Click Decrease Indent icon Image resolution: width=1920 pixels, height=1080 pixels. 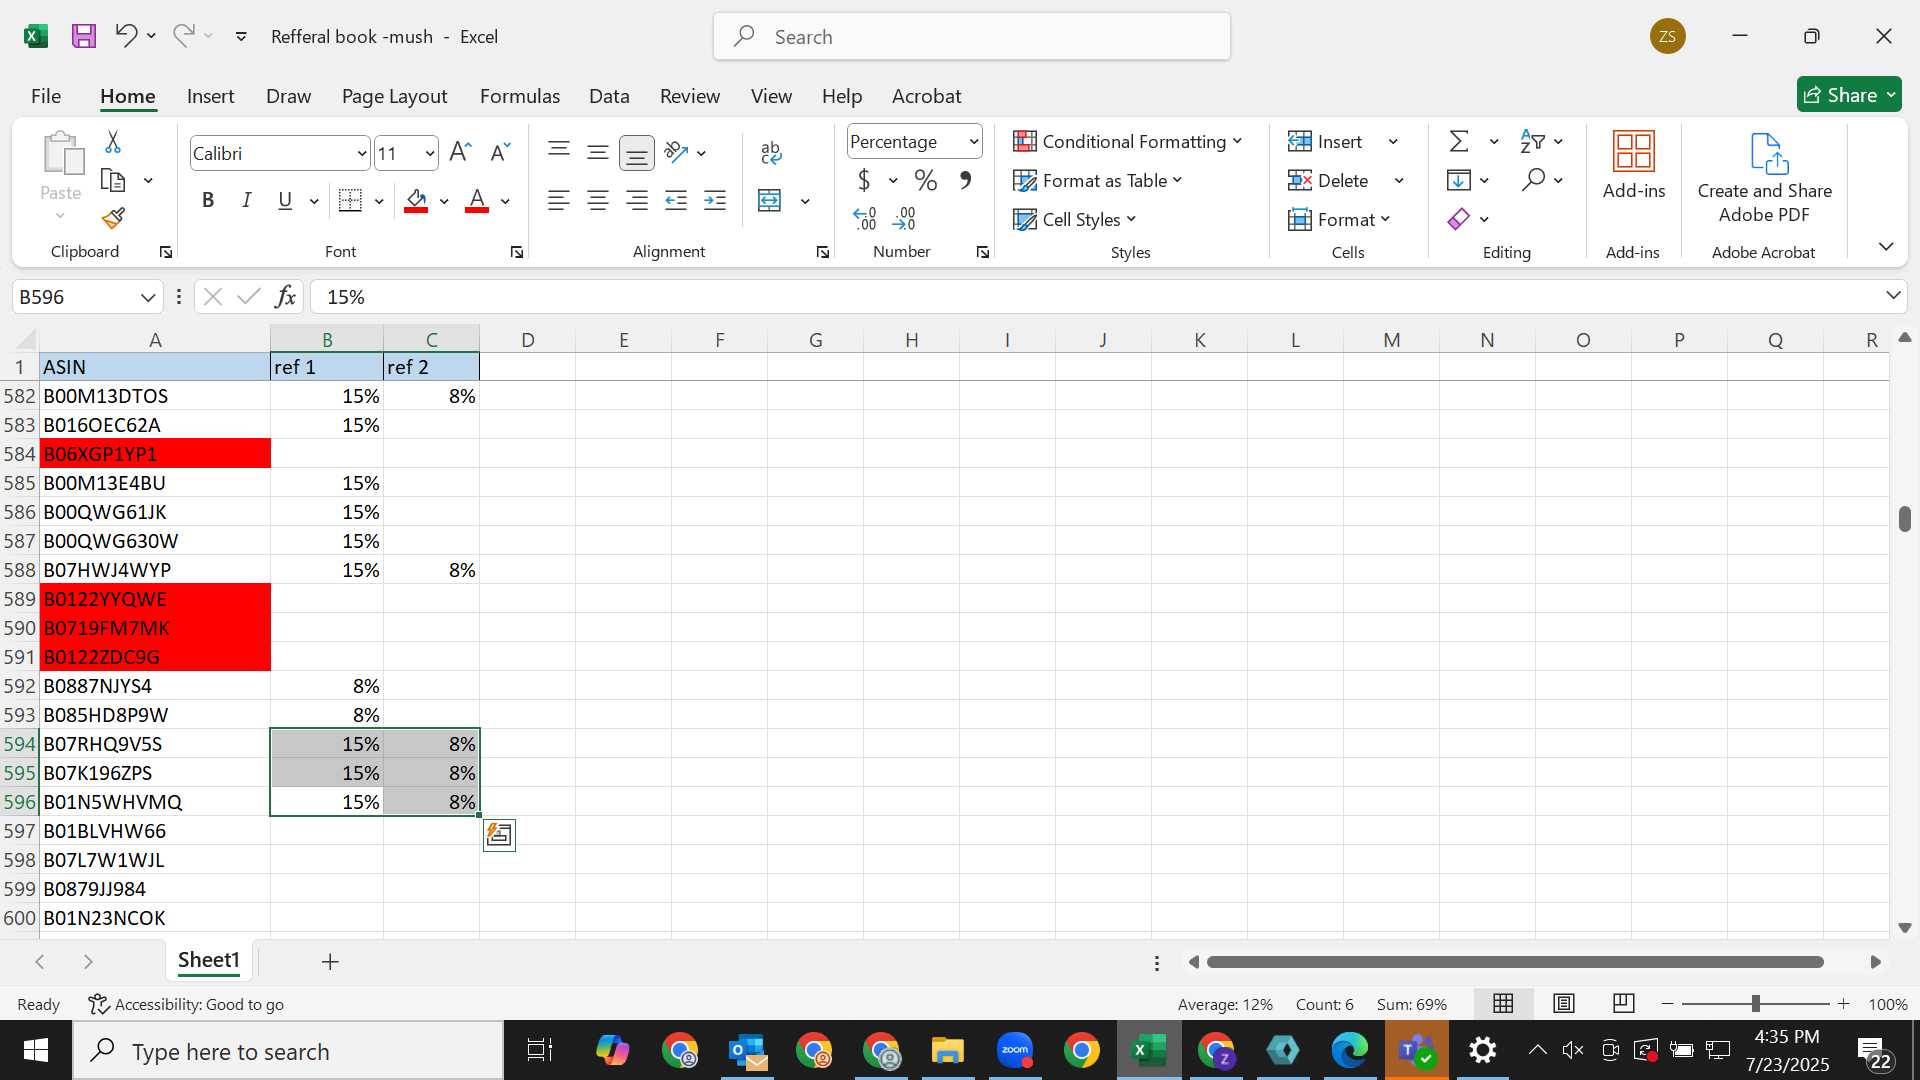click(x=676, y=201)
